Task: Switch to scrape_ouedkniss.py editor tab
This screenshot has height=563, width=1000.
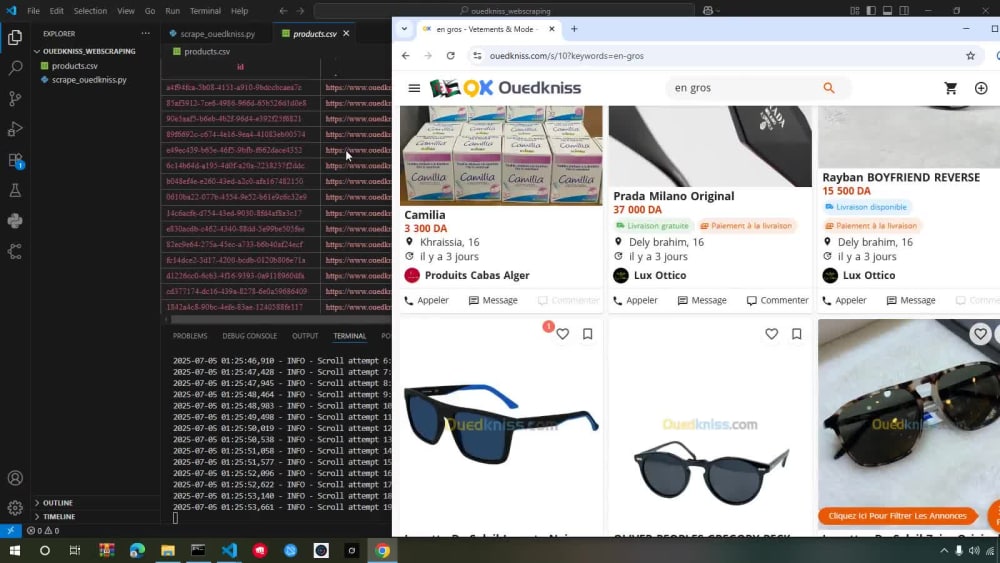Action: click(217, 34)
